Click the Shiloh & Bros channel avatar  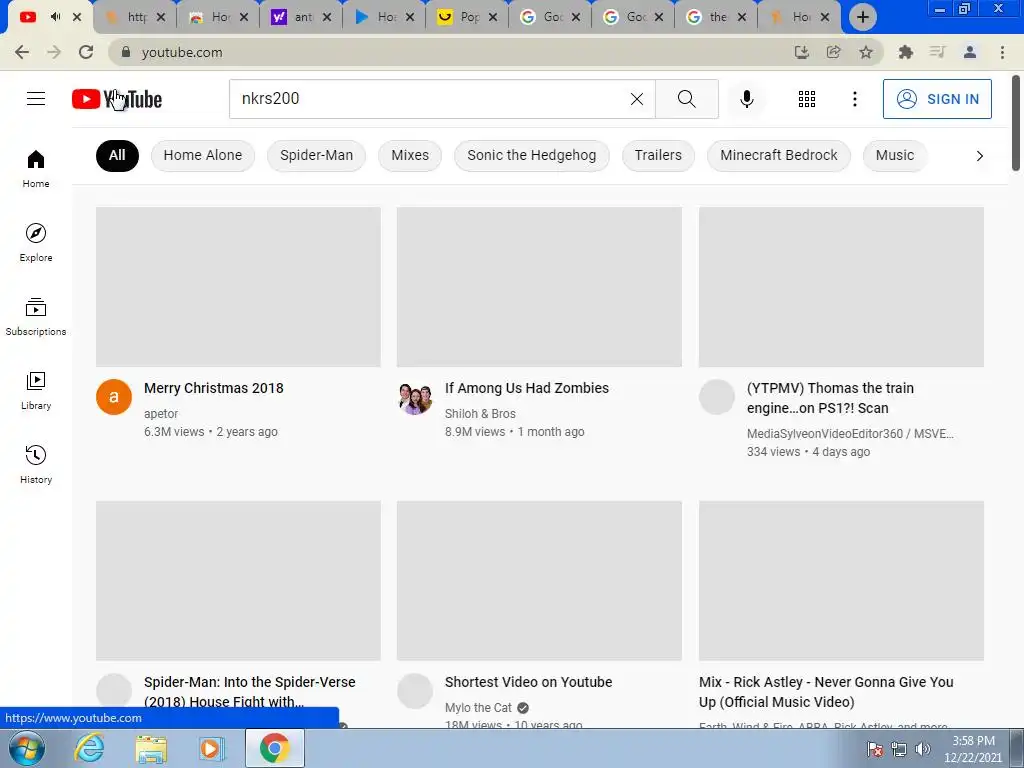[x=415, y=397]
